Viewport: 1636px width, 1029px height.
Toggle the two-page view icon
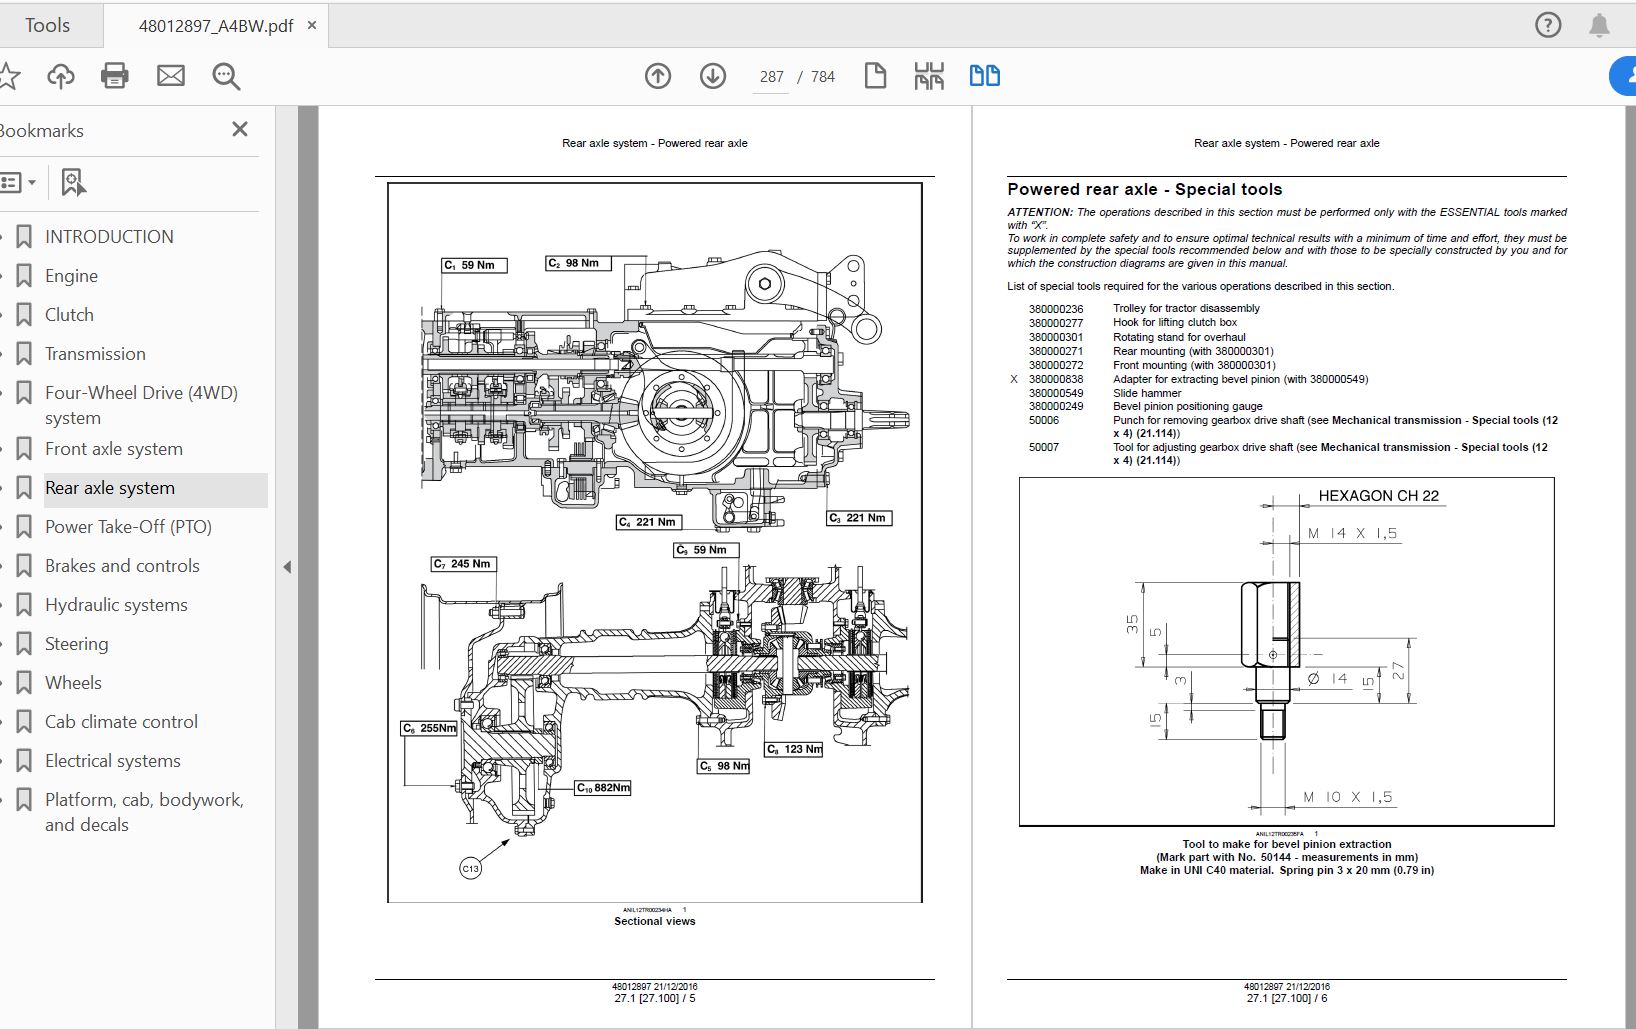985,76
